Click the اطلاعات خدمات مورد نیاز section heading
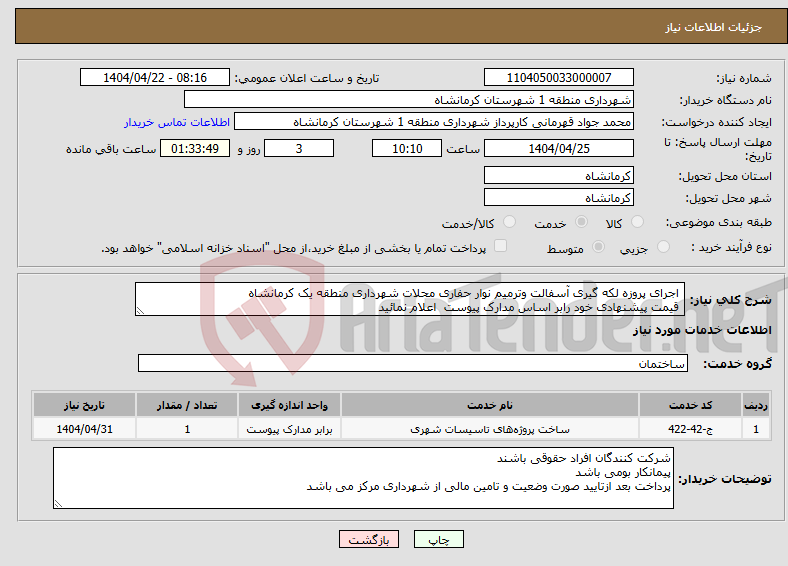788x566 pixels. (x=702, y=330)
